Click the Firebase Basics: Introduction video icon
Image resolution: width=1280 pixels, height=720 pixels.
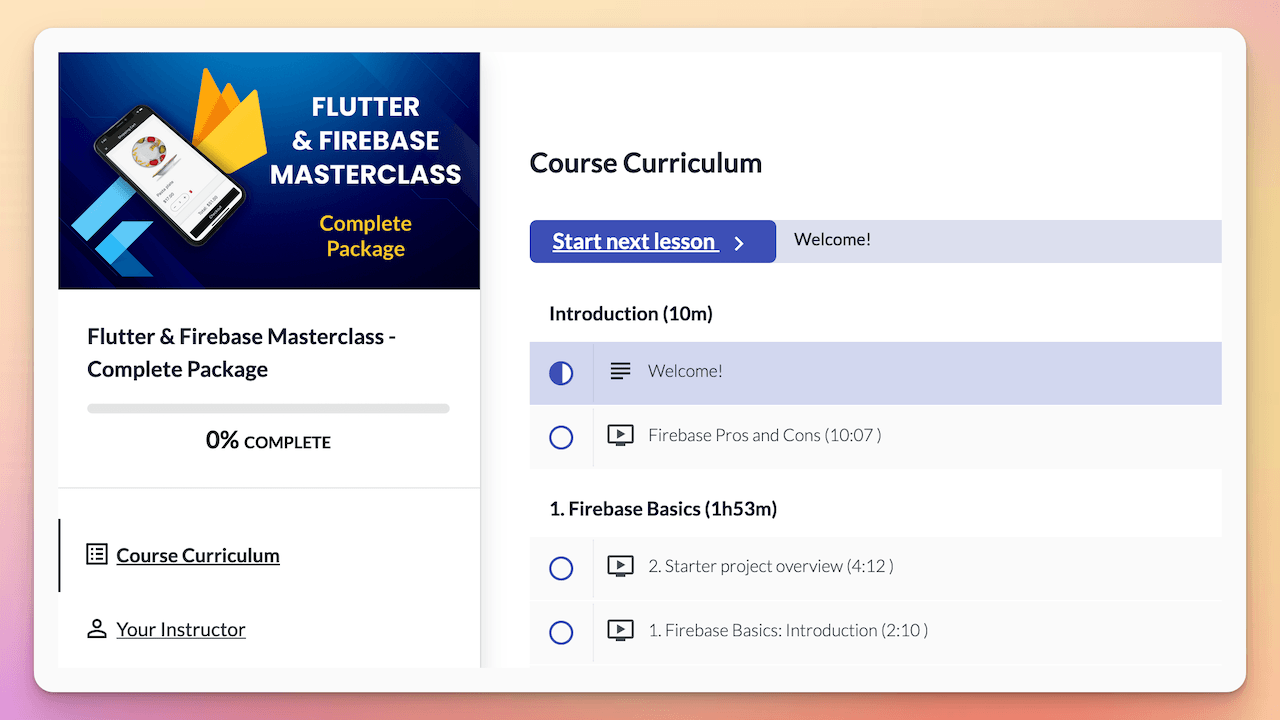pyautogui.click(x=620, y=630)
